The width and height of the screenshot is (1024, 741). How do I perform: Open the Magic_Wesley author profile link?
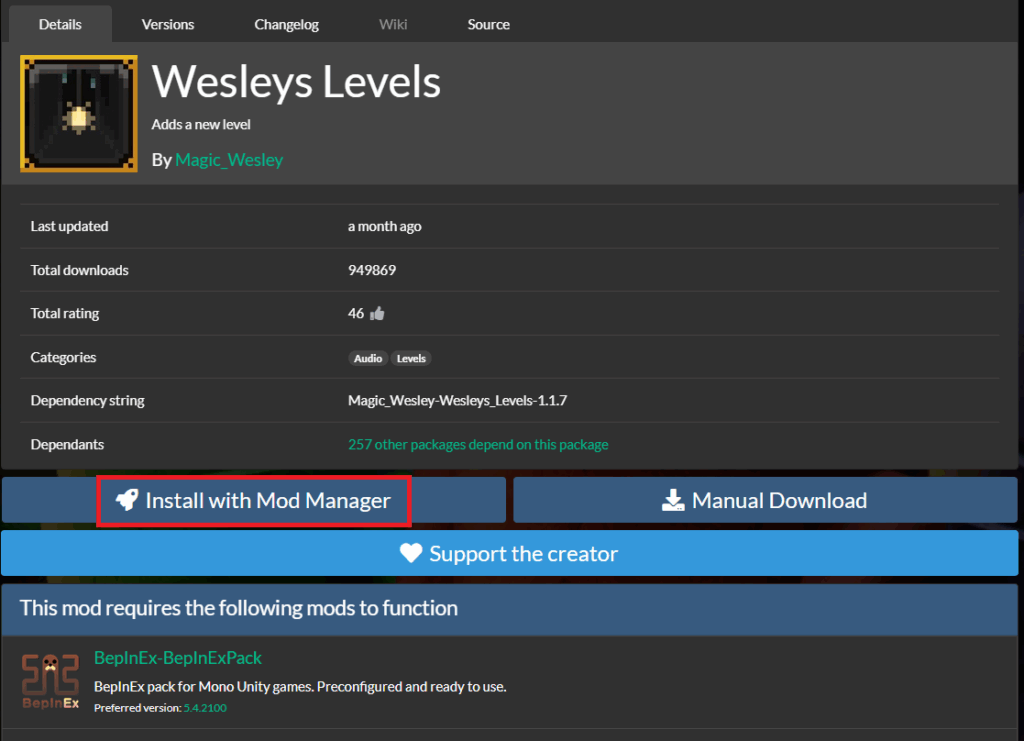(x=229, y=160)
